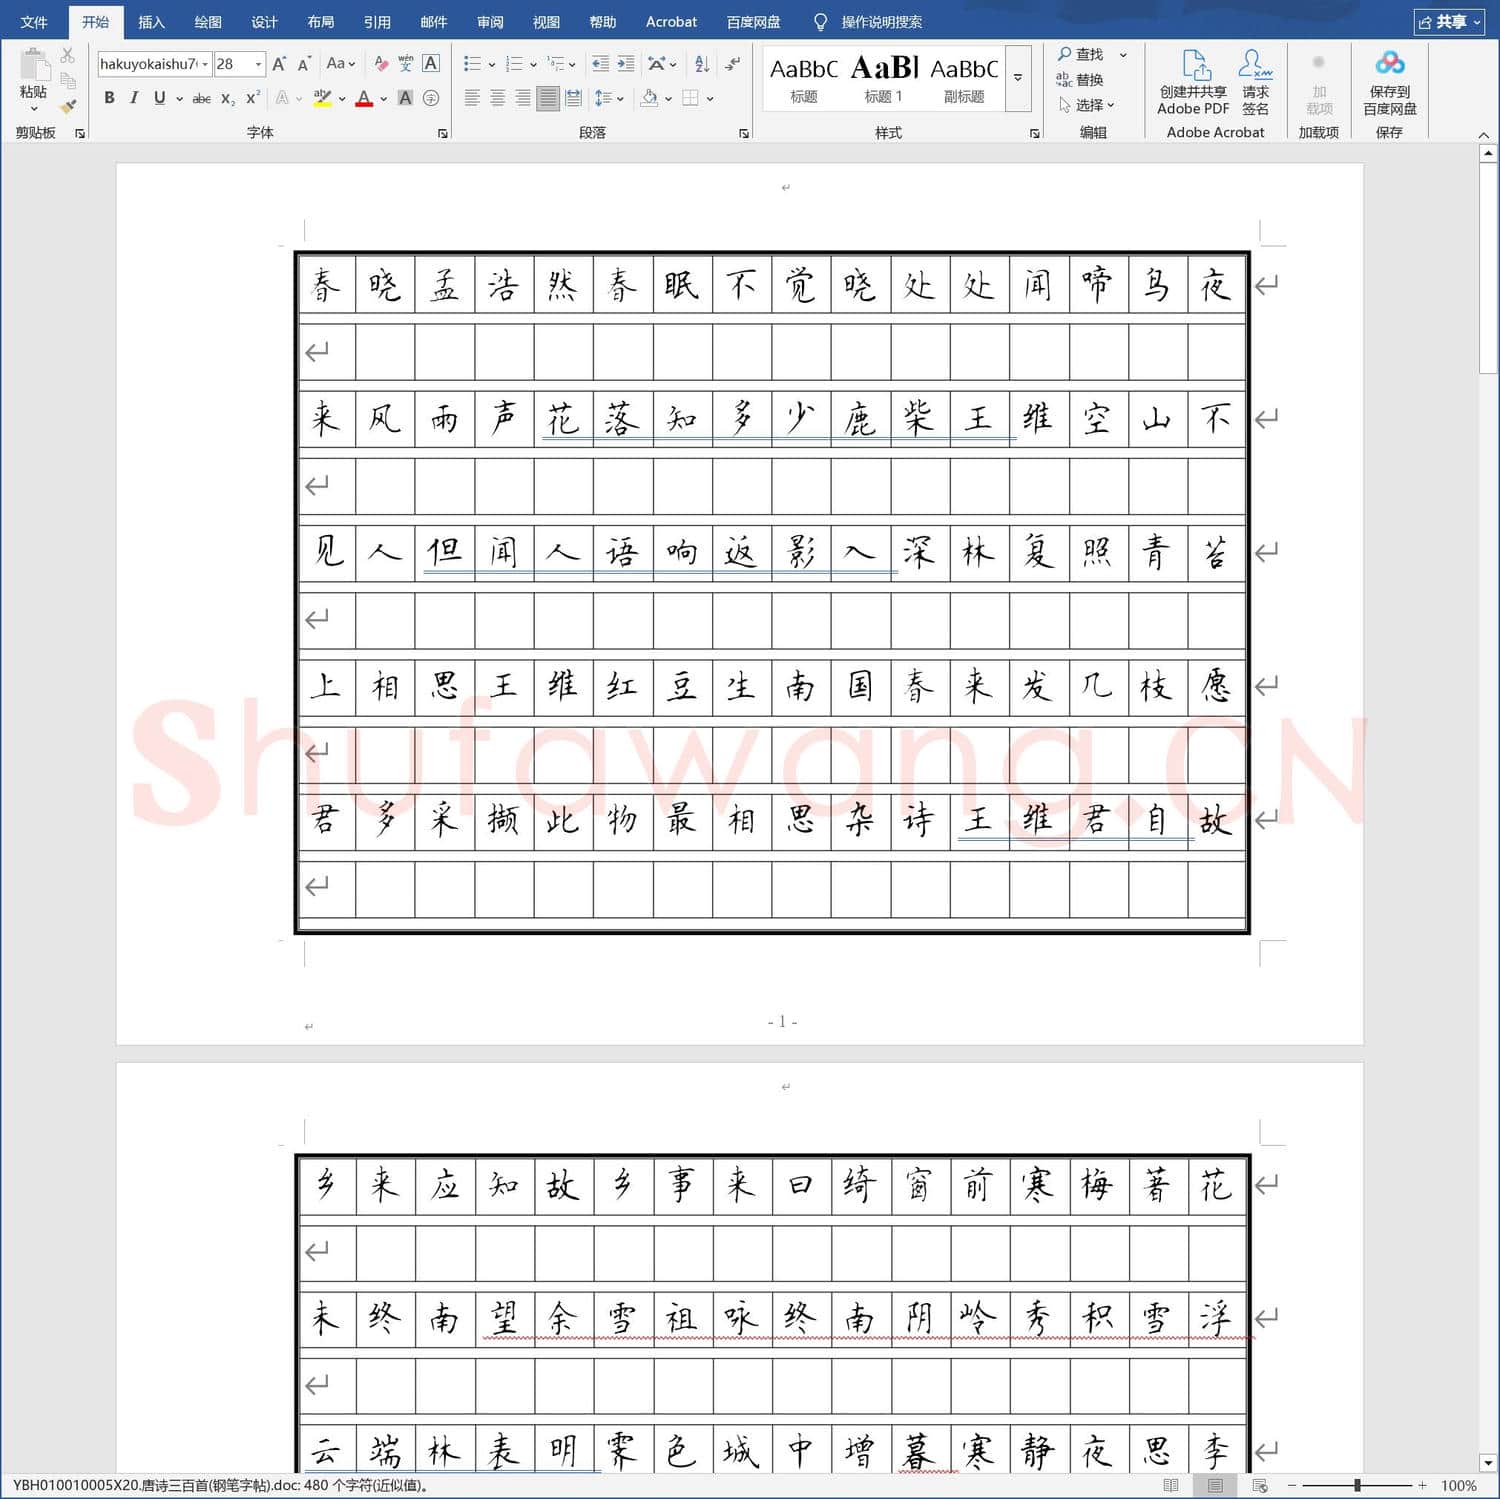This screenshot has height=1499, width=1500.
Task: Collapse the ribbon with the chevron
Action: tap(1484, 134)
